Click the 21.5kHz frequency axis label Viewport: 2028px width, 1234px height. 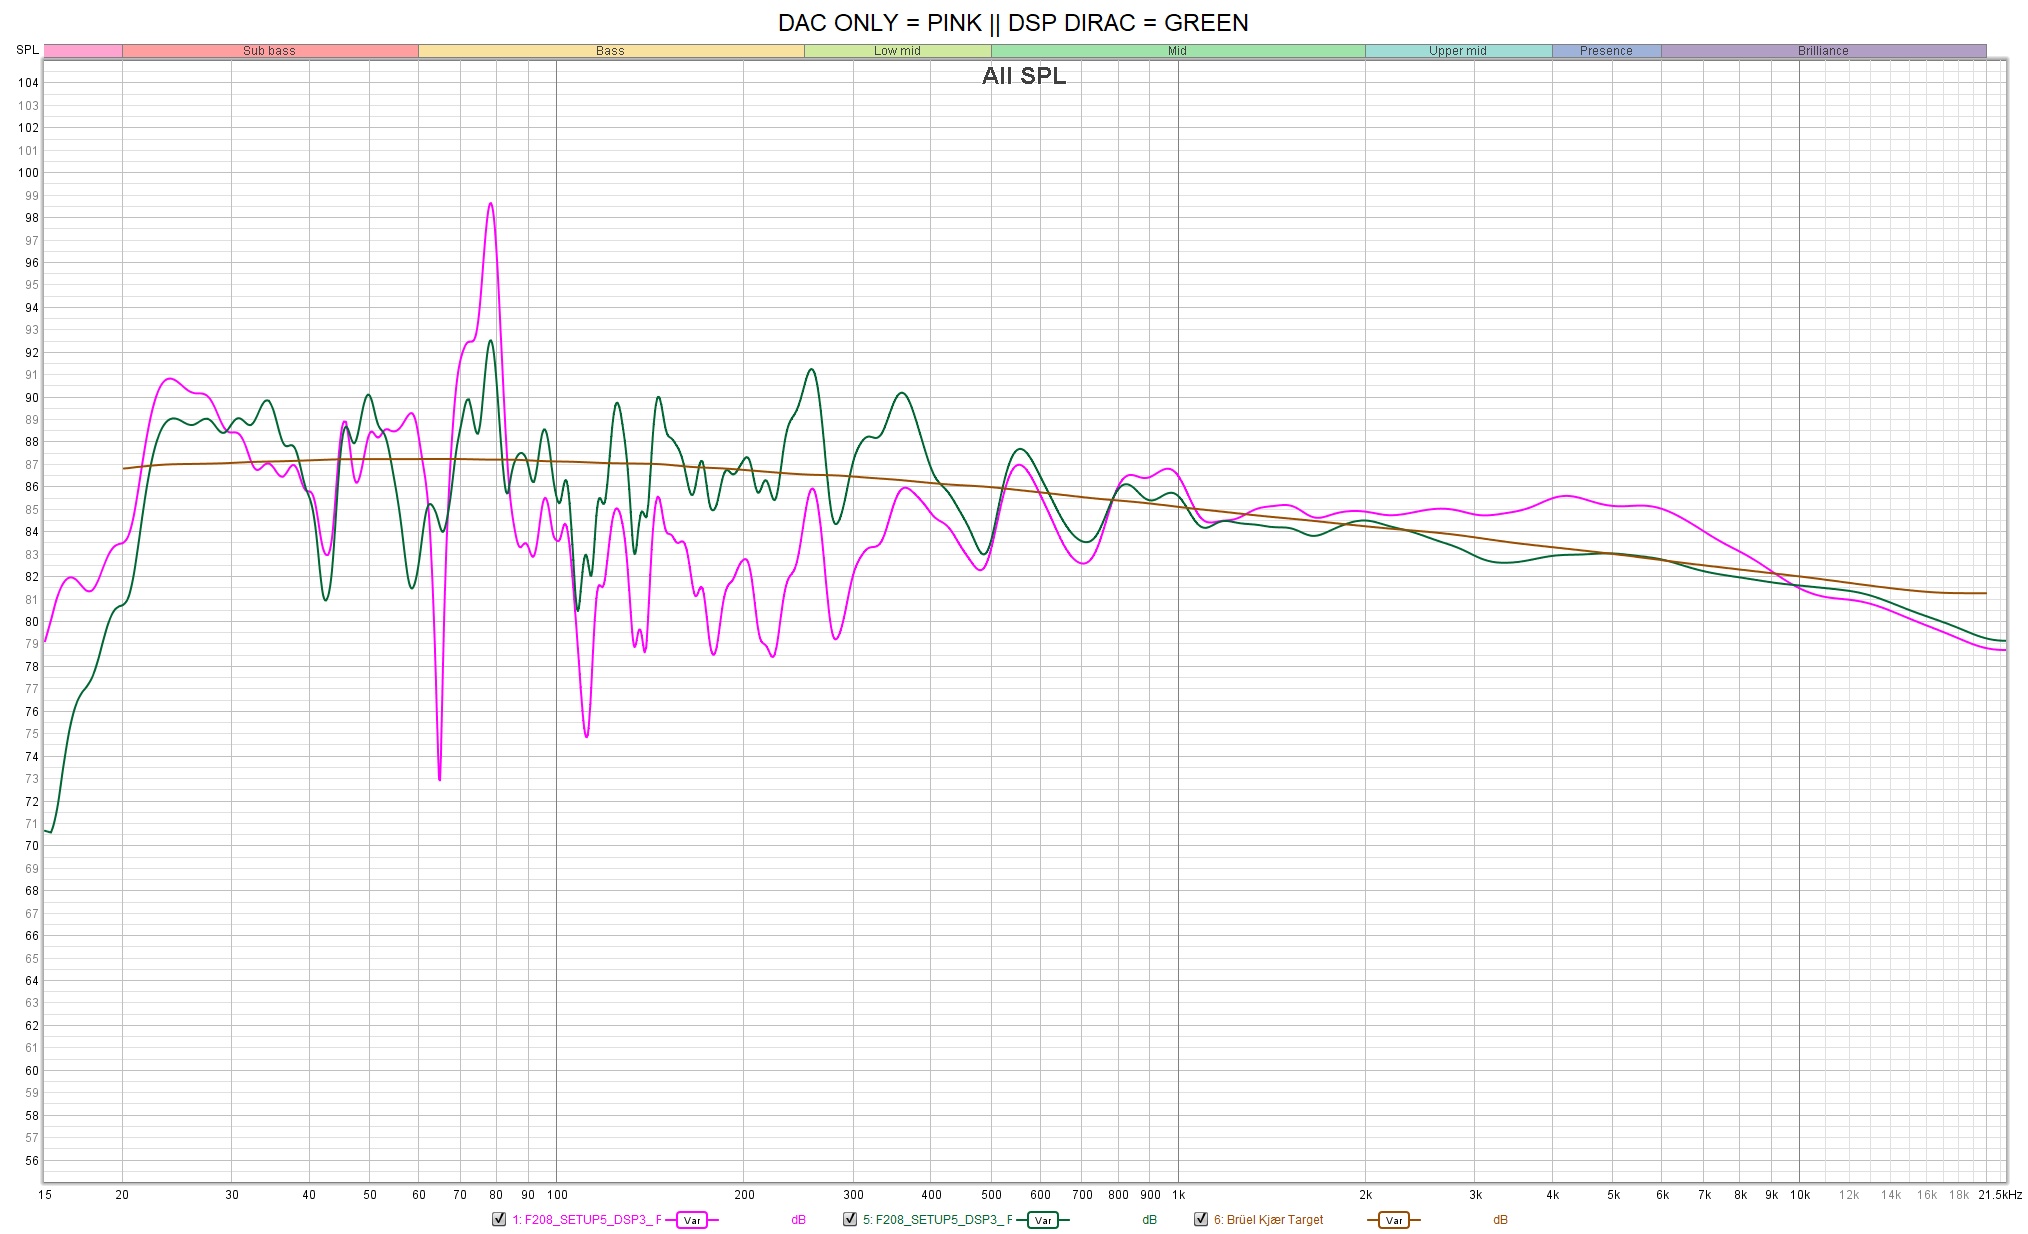pos(1999,1195)
